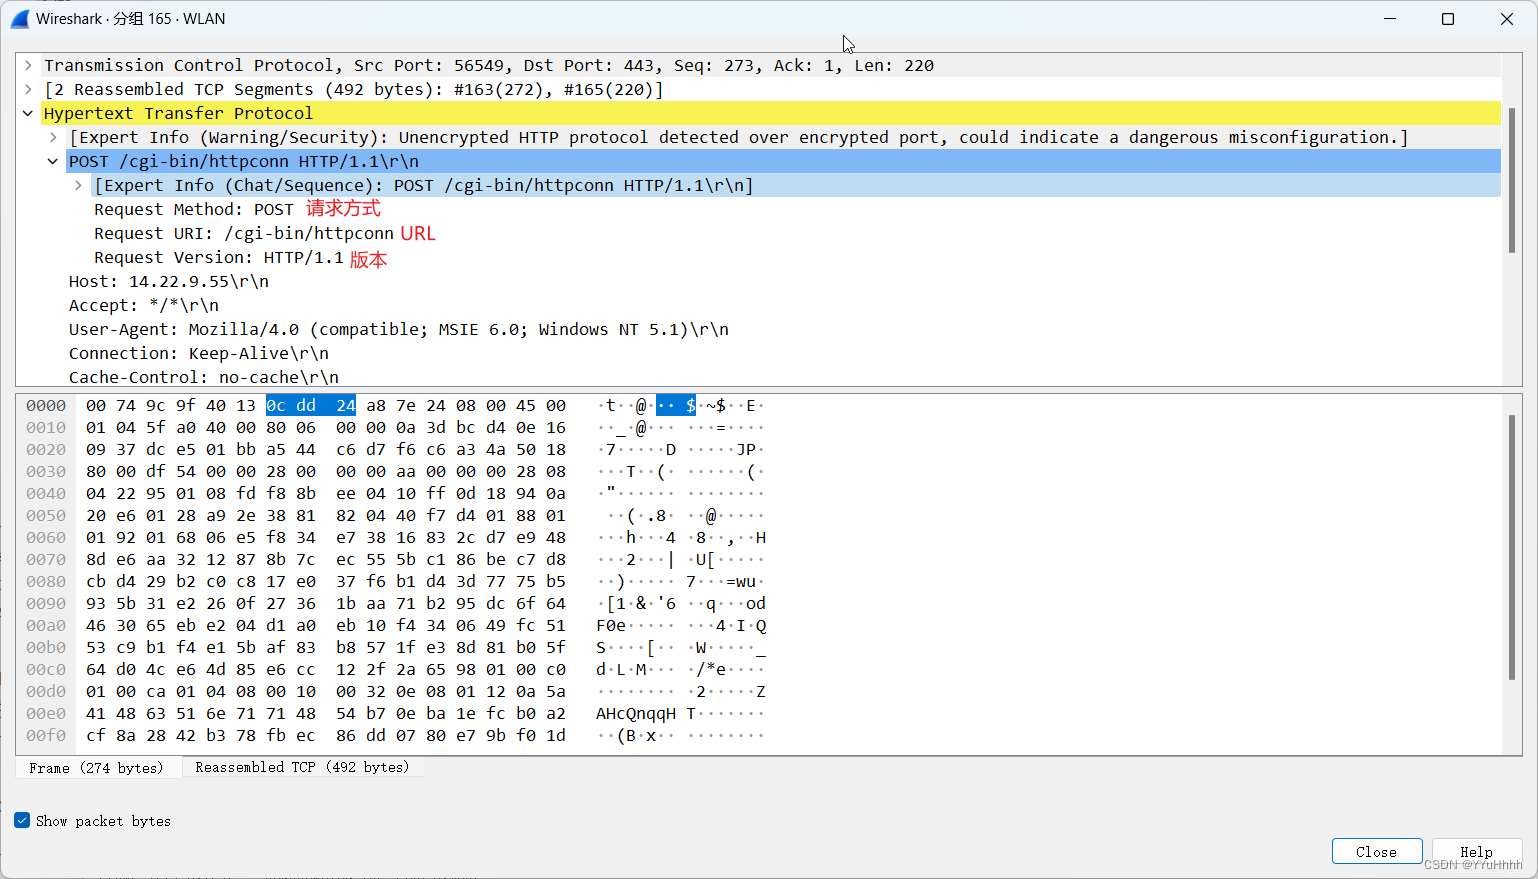Switch to the Frame (274 bytes) tab
Viewport: 1538px width, 879px height.
click(x=97, y=768)
